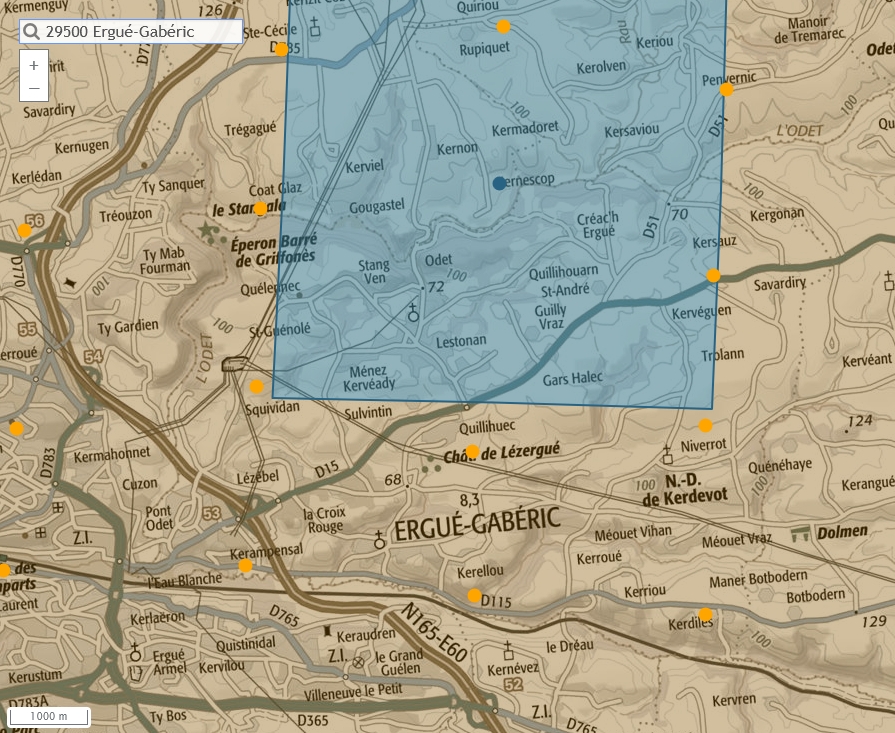895x733 pixels.
Task: Click the orange marker near Ste-Cécile
Action: click(x=282, y=49)
